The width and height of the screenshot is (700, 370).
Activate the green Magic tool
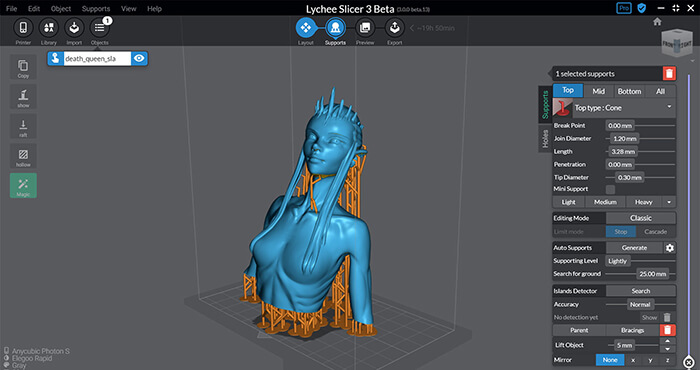[x=23, y=186]
